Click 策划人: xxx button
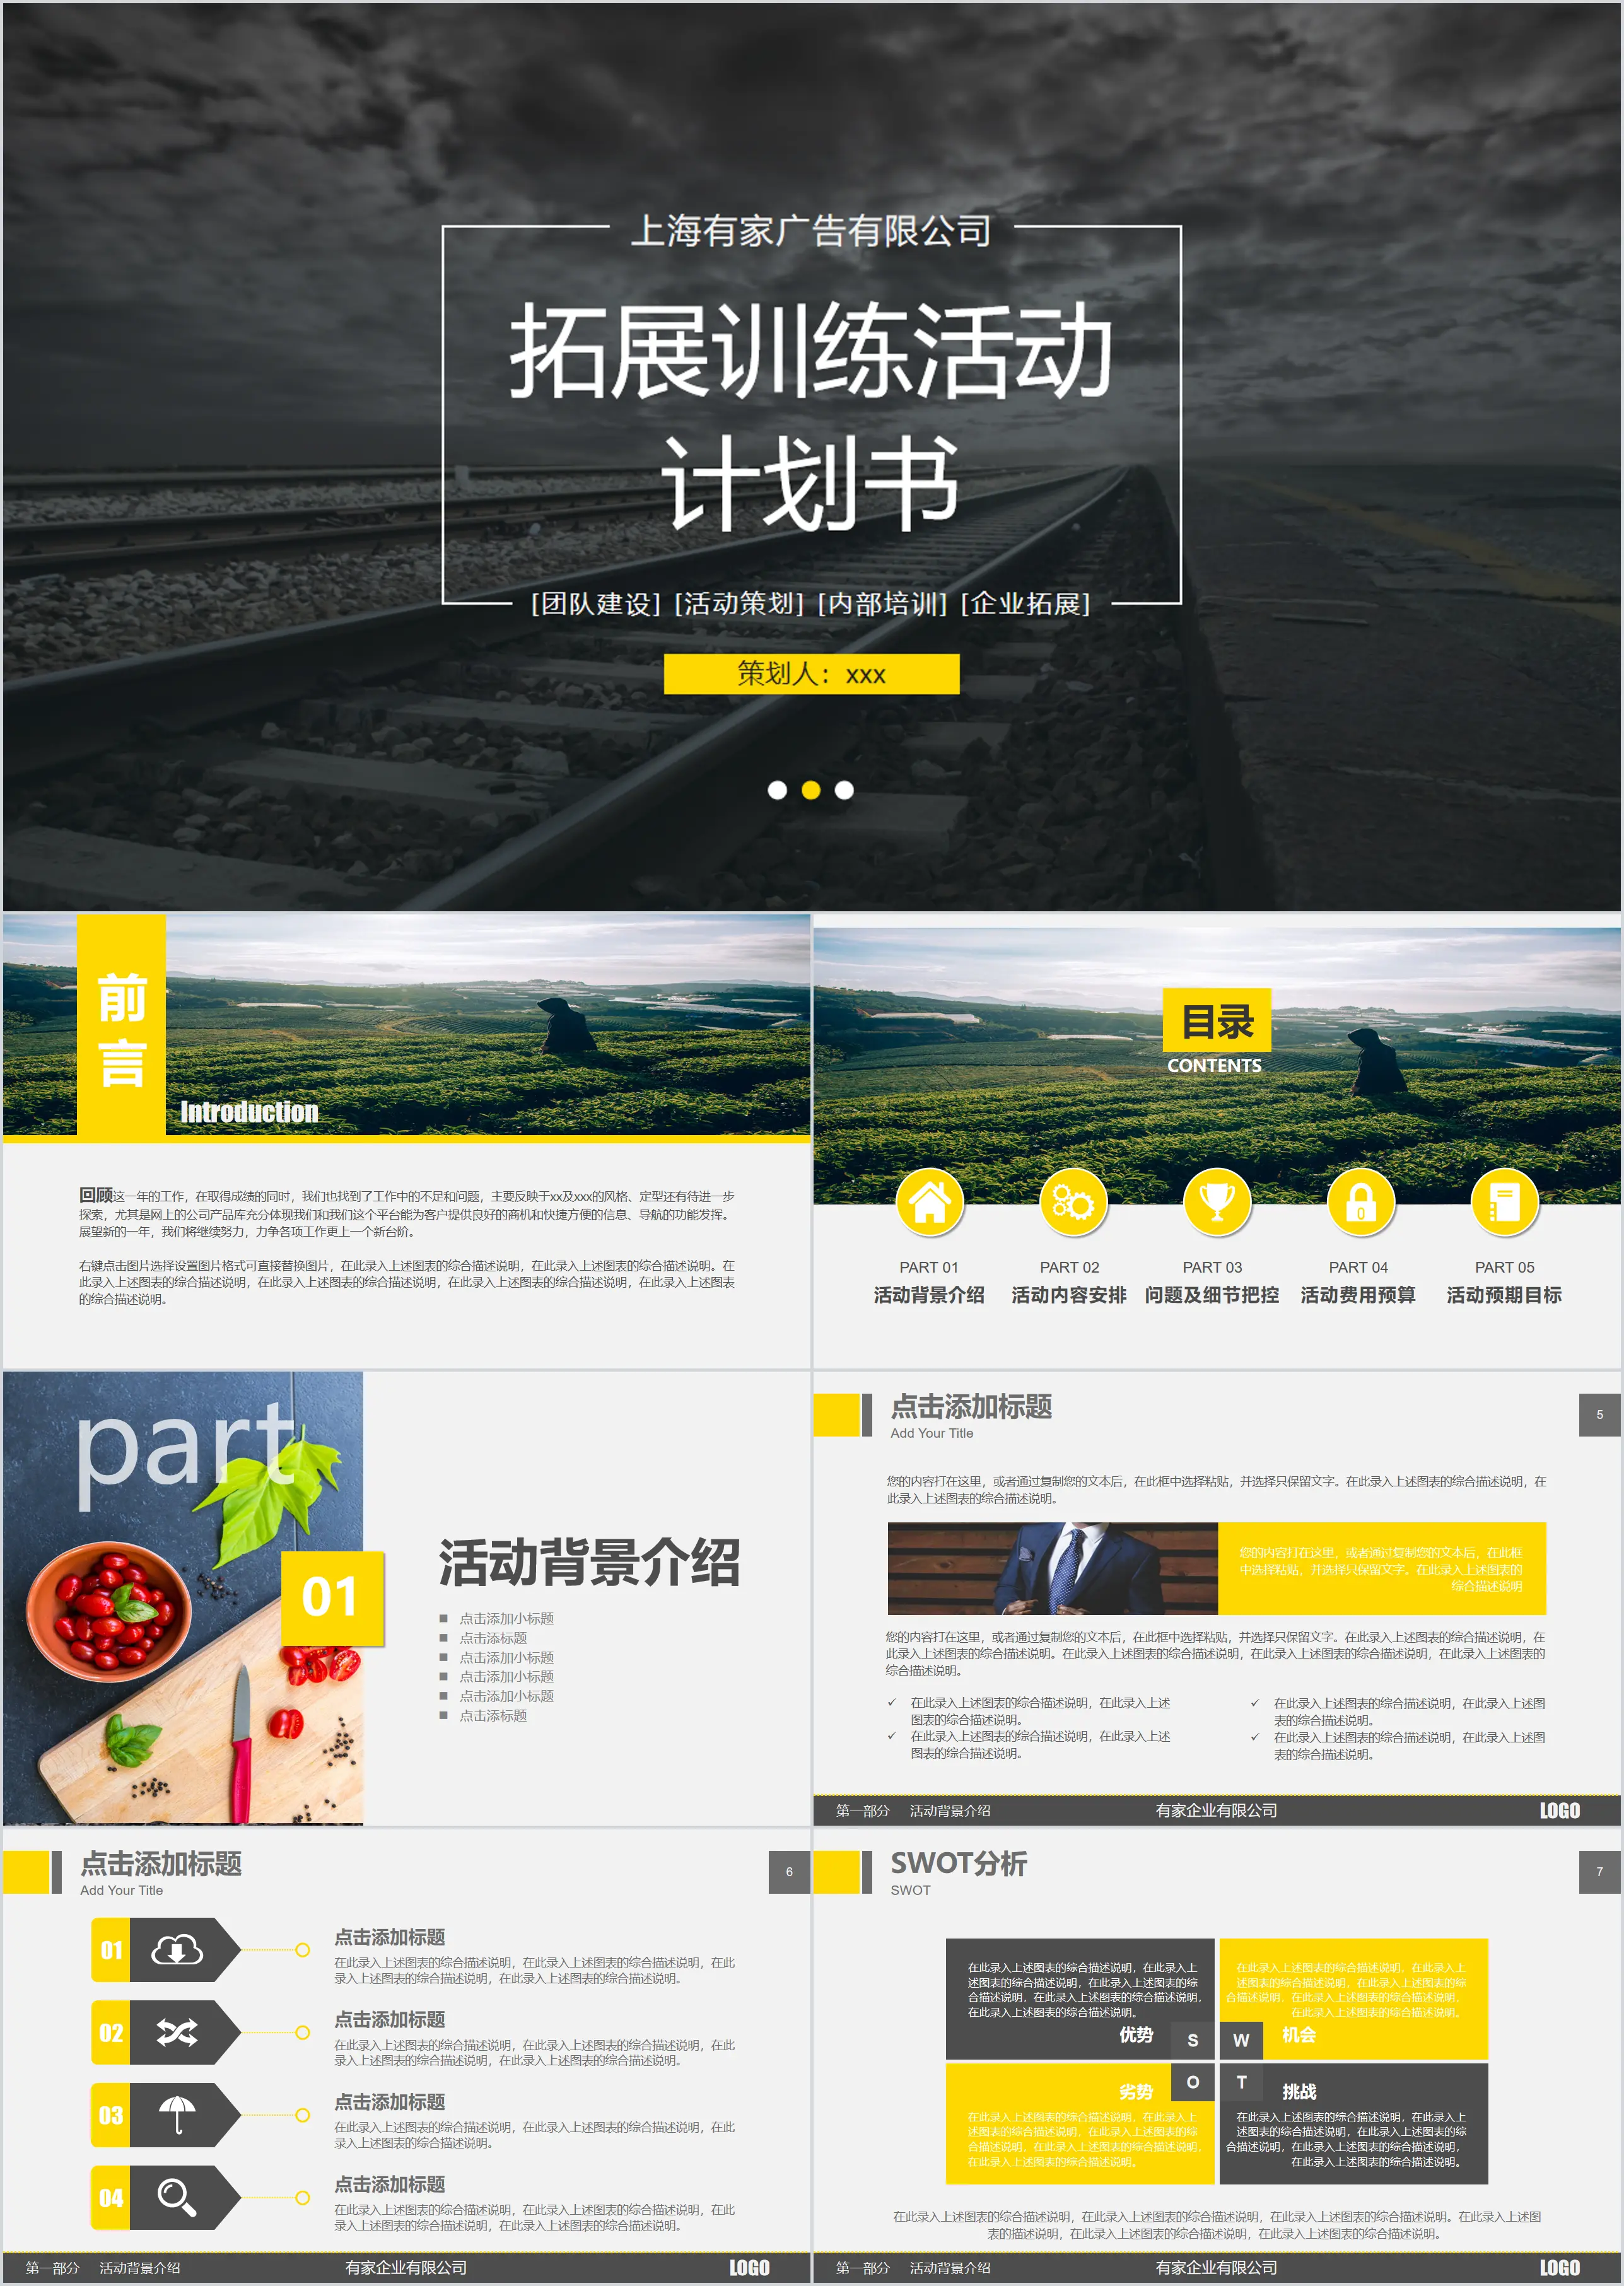Screen dimensions: 1624x2286 pos(812,670)
